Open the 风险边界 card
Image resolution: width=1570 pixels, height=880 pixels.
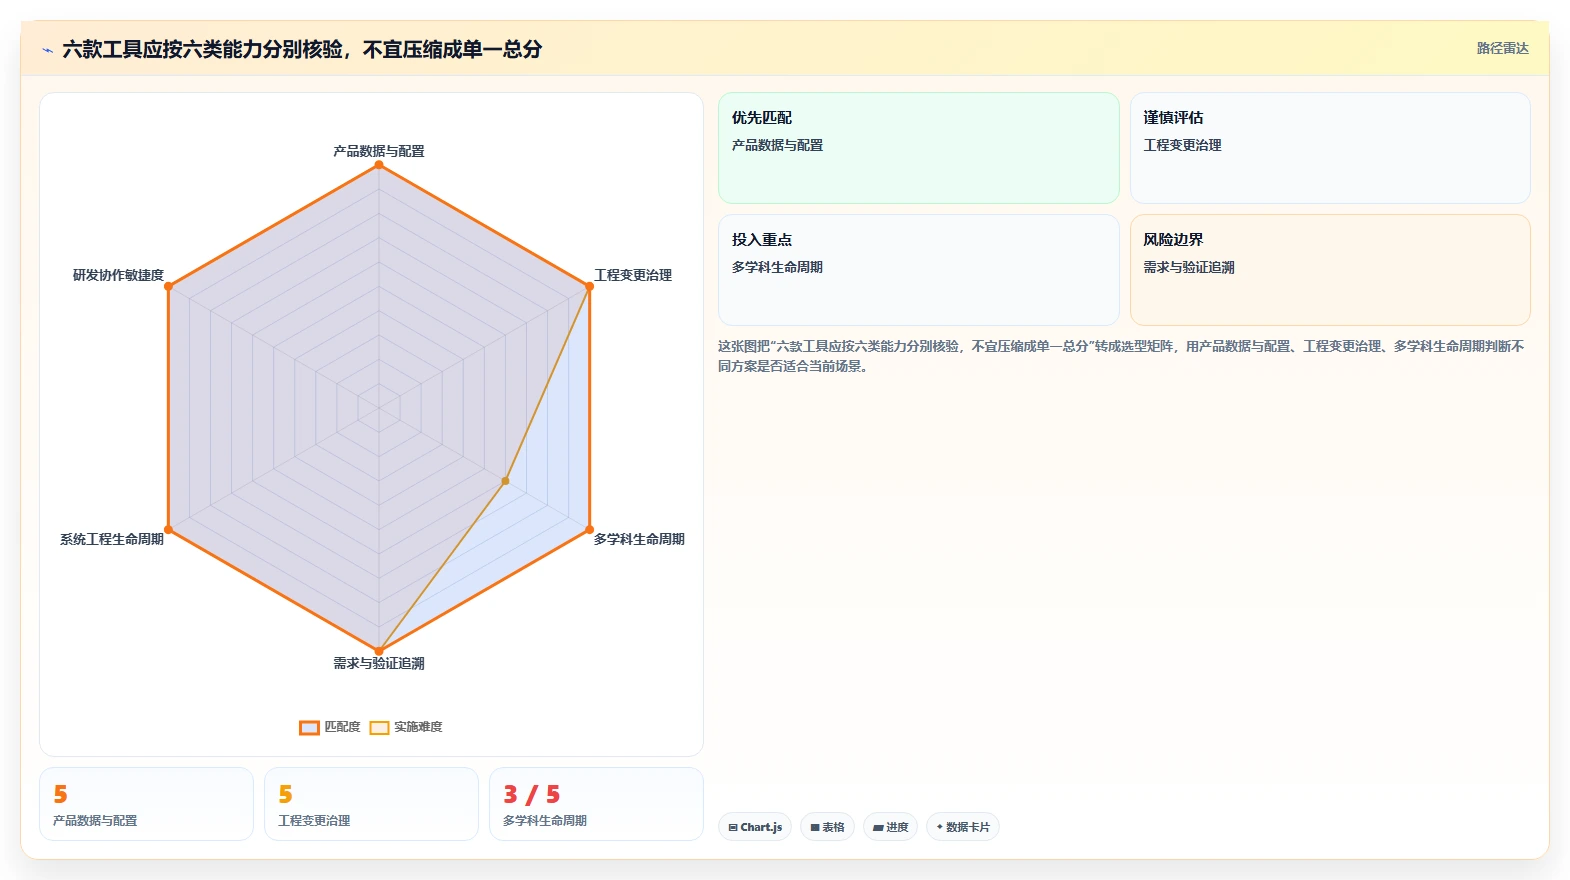tap(1330, 270)
